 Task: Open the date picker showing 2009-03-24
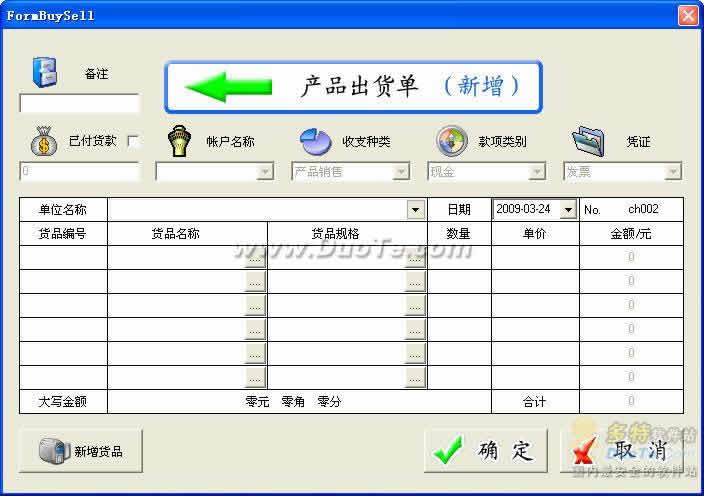coord(568,210)
